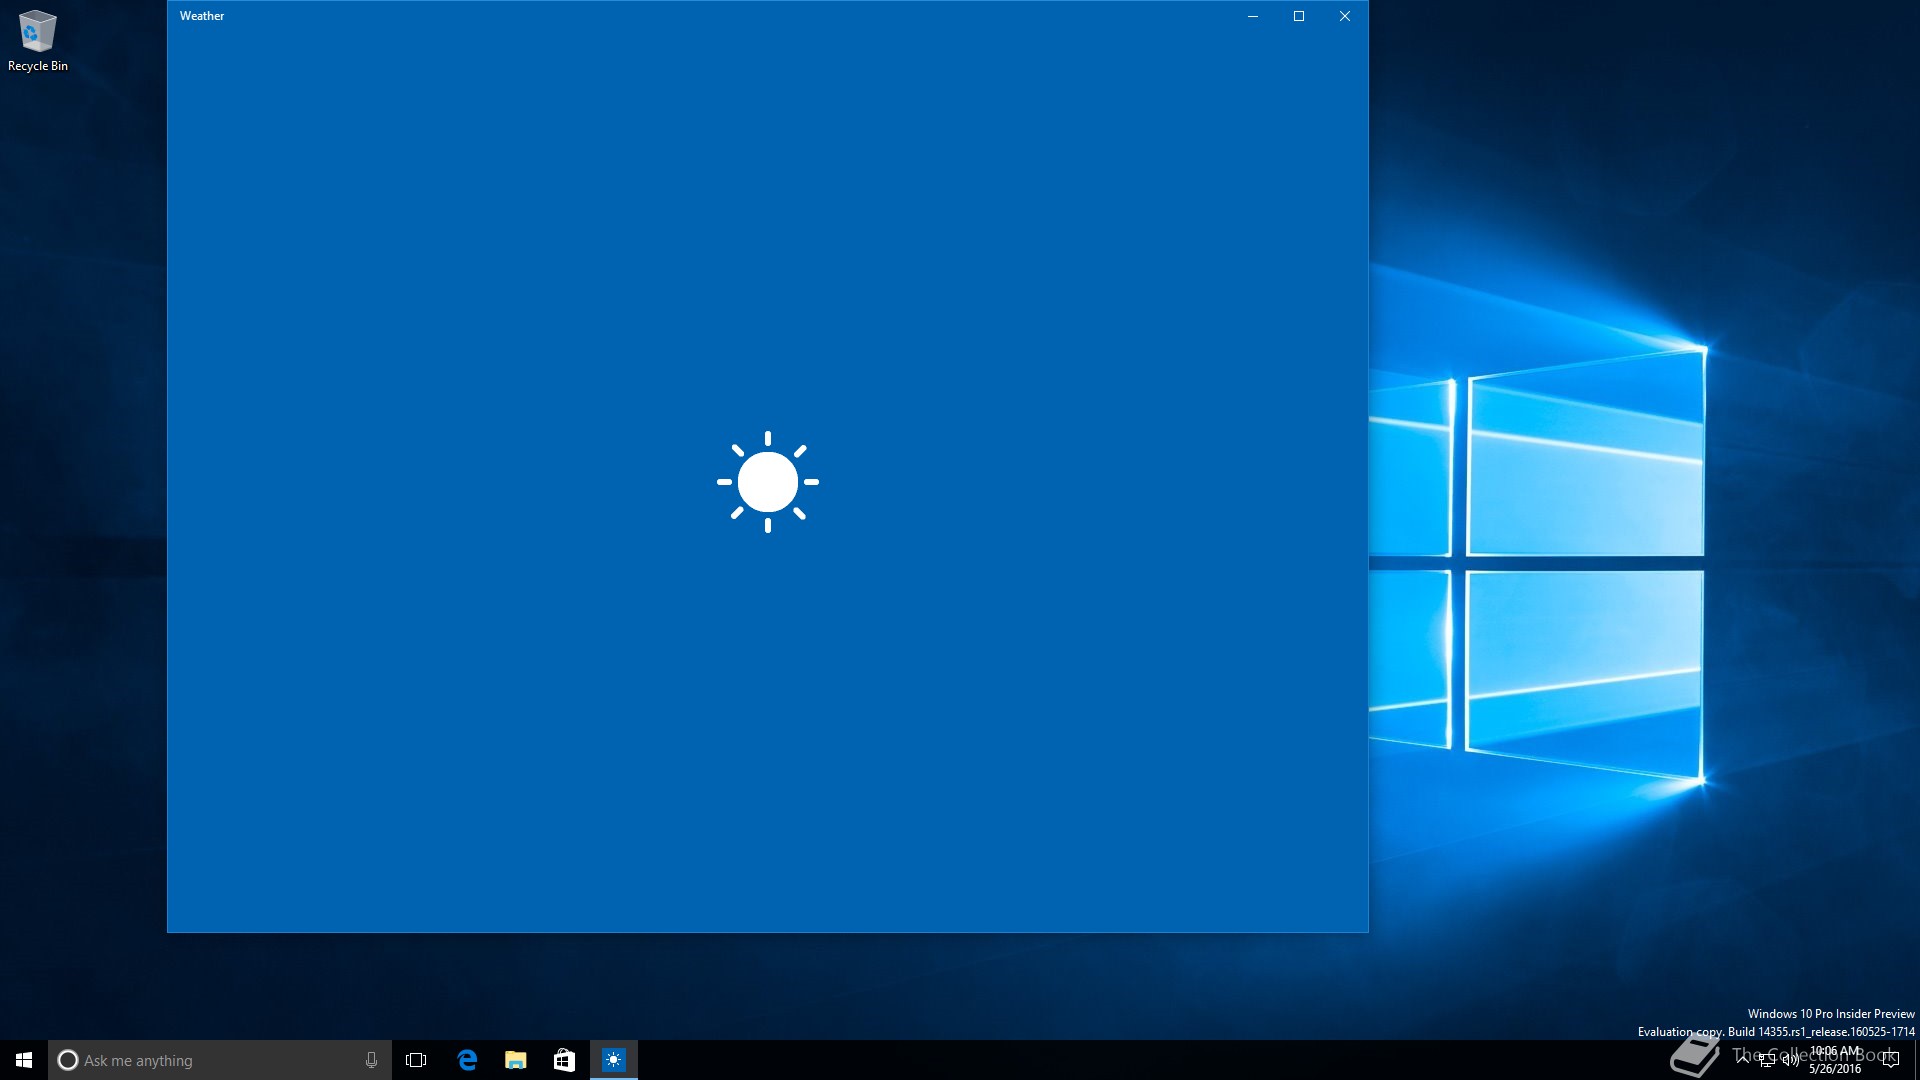This screenshot has height=1080, width=1920.
Task: Open the volume speaker tray icon
Action: 1790,1060
